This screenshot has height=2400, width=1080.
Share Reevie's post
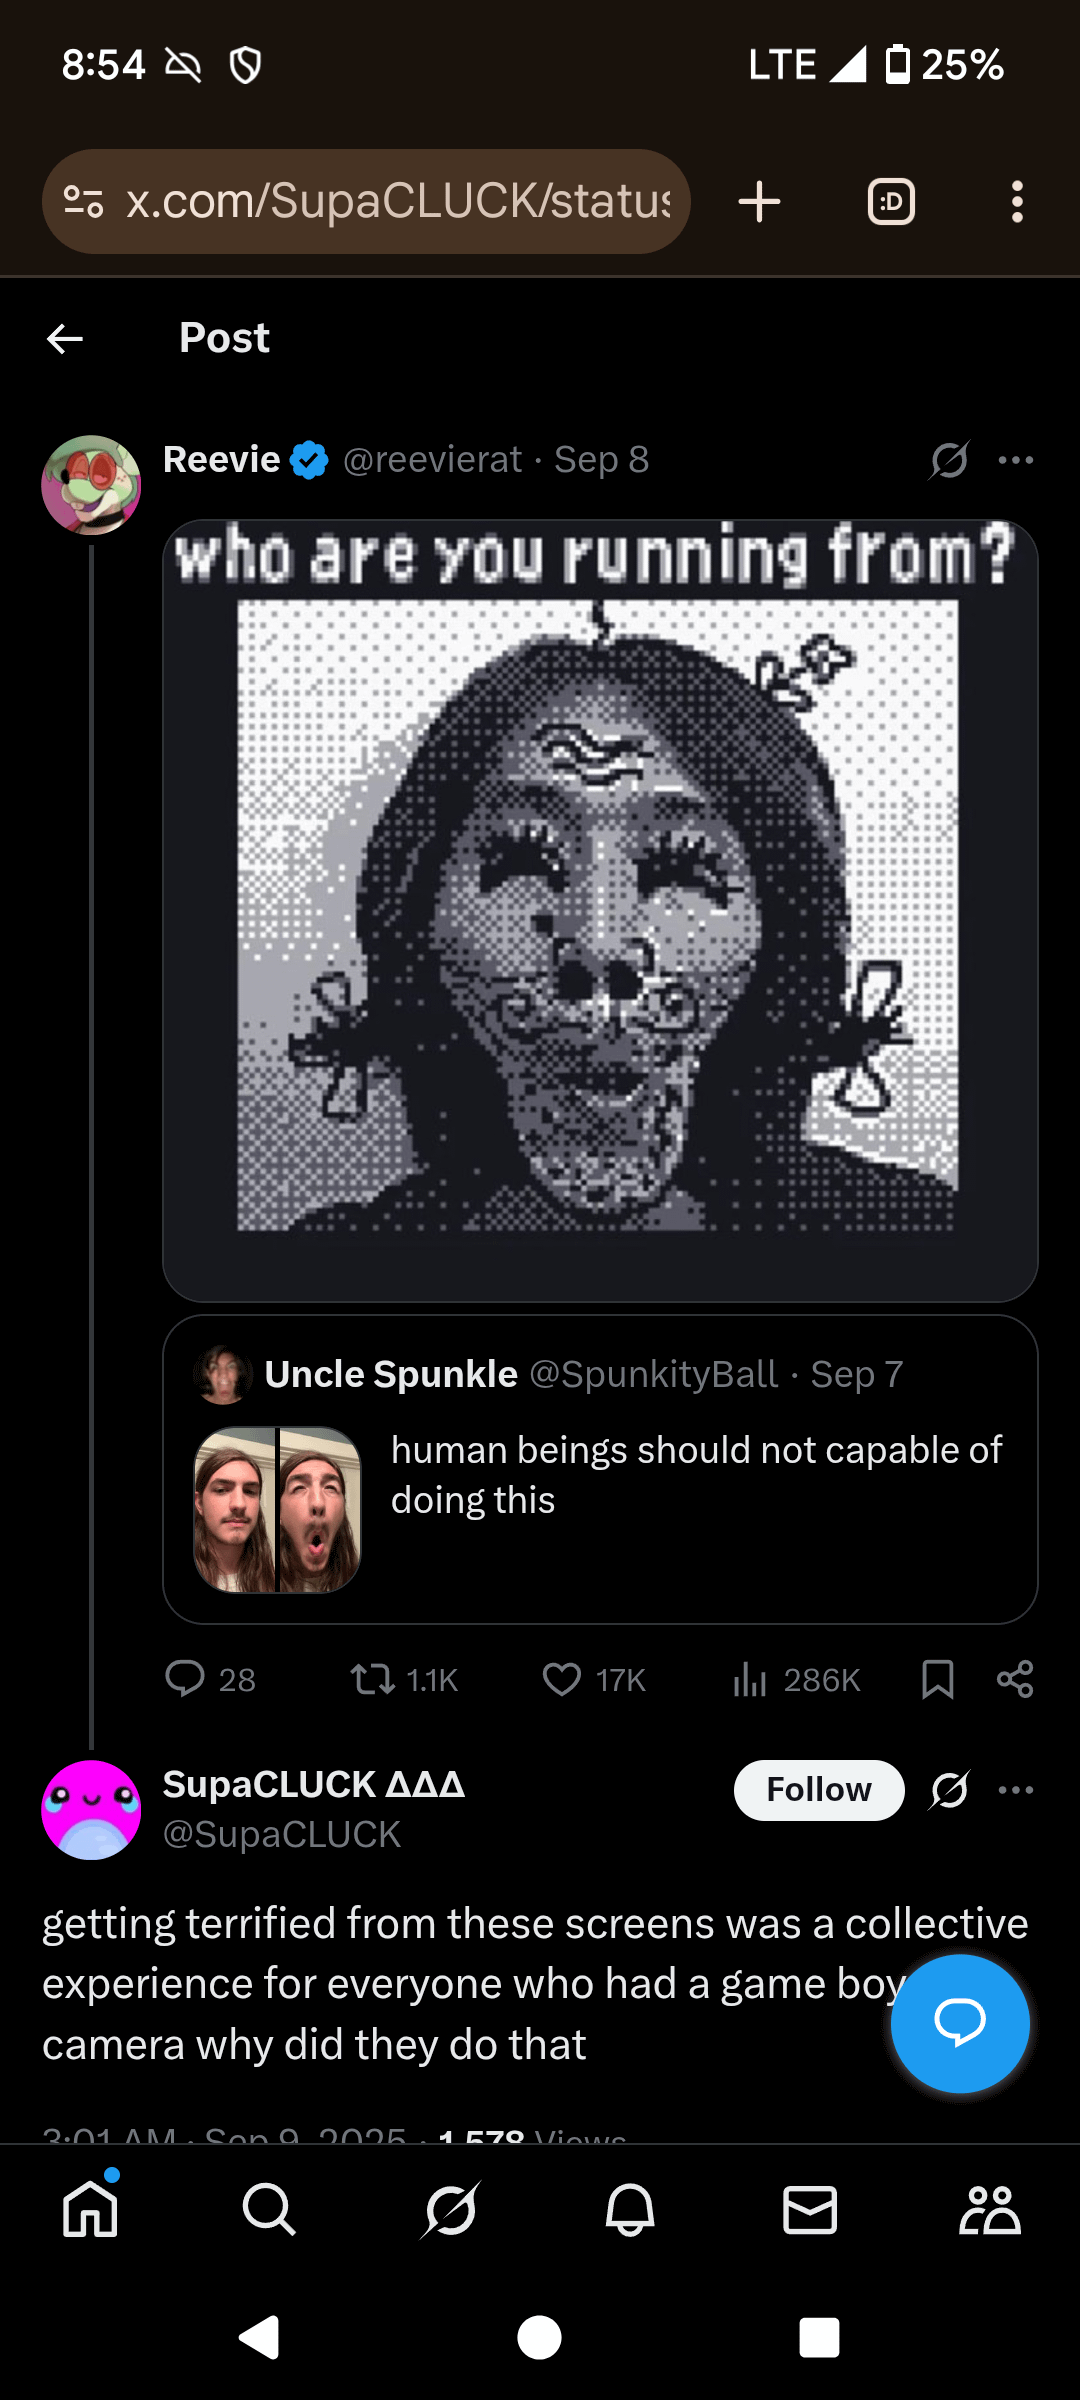tap(1015, 1679)
